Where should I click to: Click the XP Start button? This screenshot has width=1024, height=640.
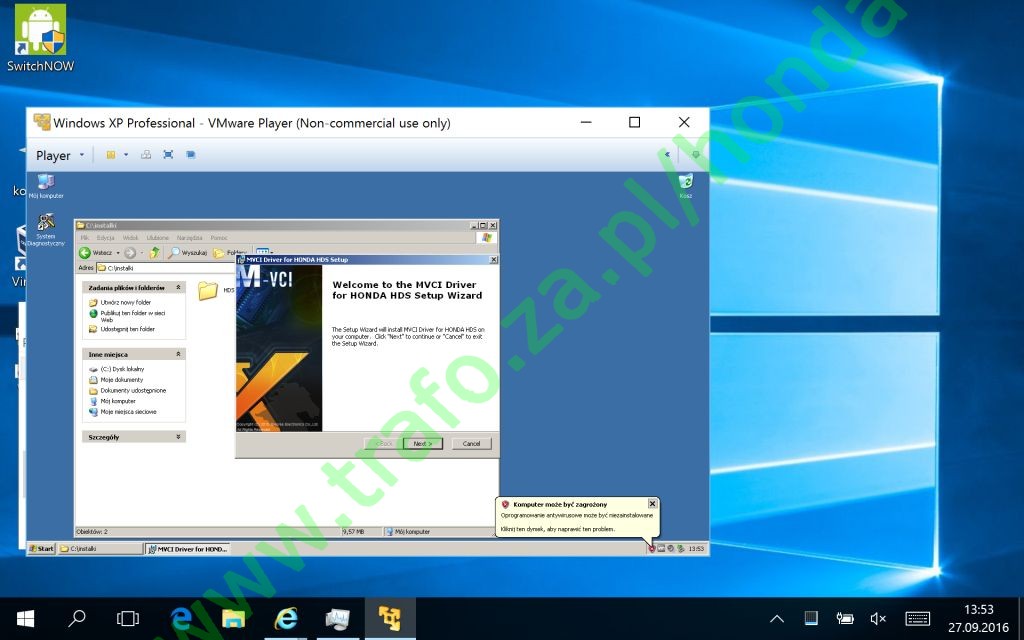point(41,549)
